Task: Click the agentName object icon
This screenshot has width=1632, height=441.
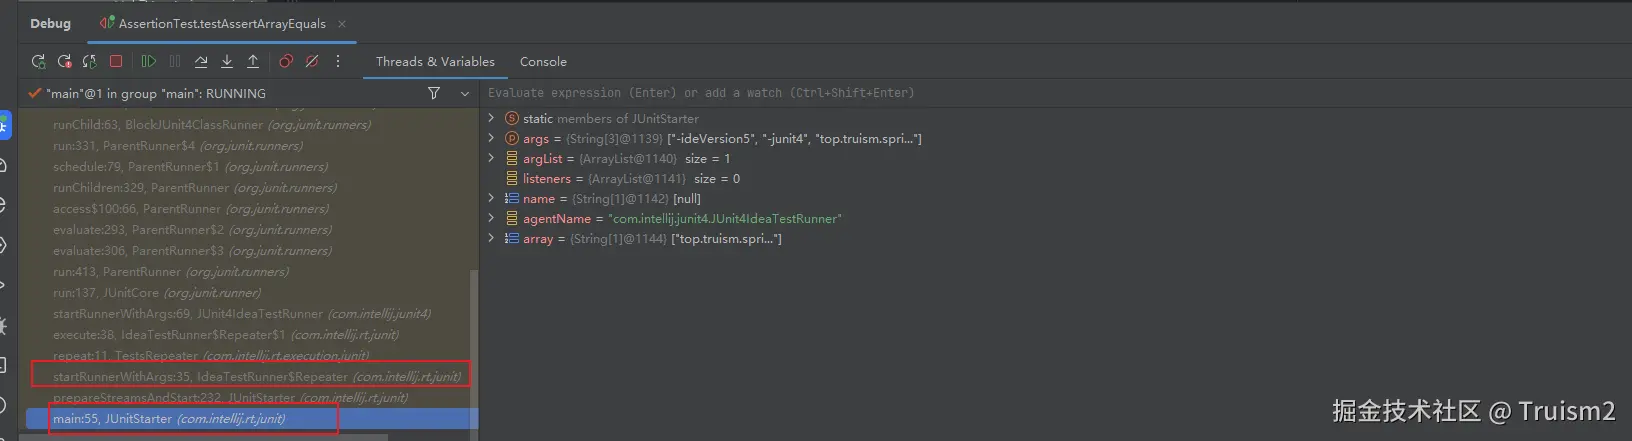Action: pyautogui.click(x=512, y=219)
